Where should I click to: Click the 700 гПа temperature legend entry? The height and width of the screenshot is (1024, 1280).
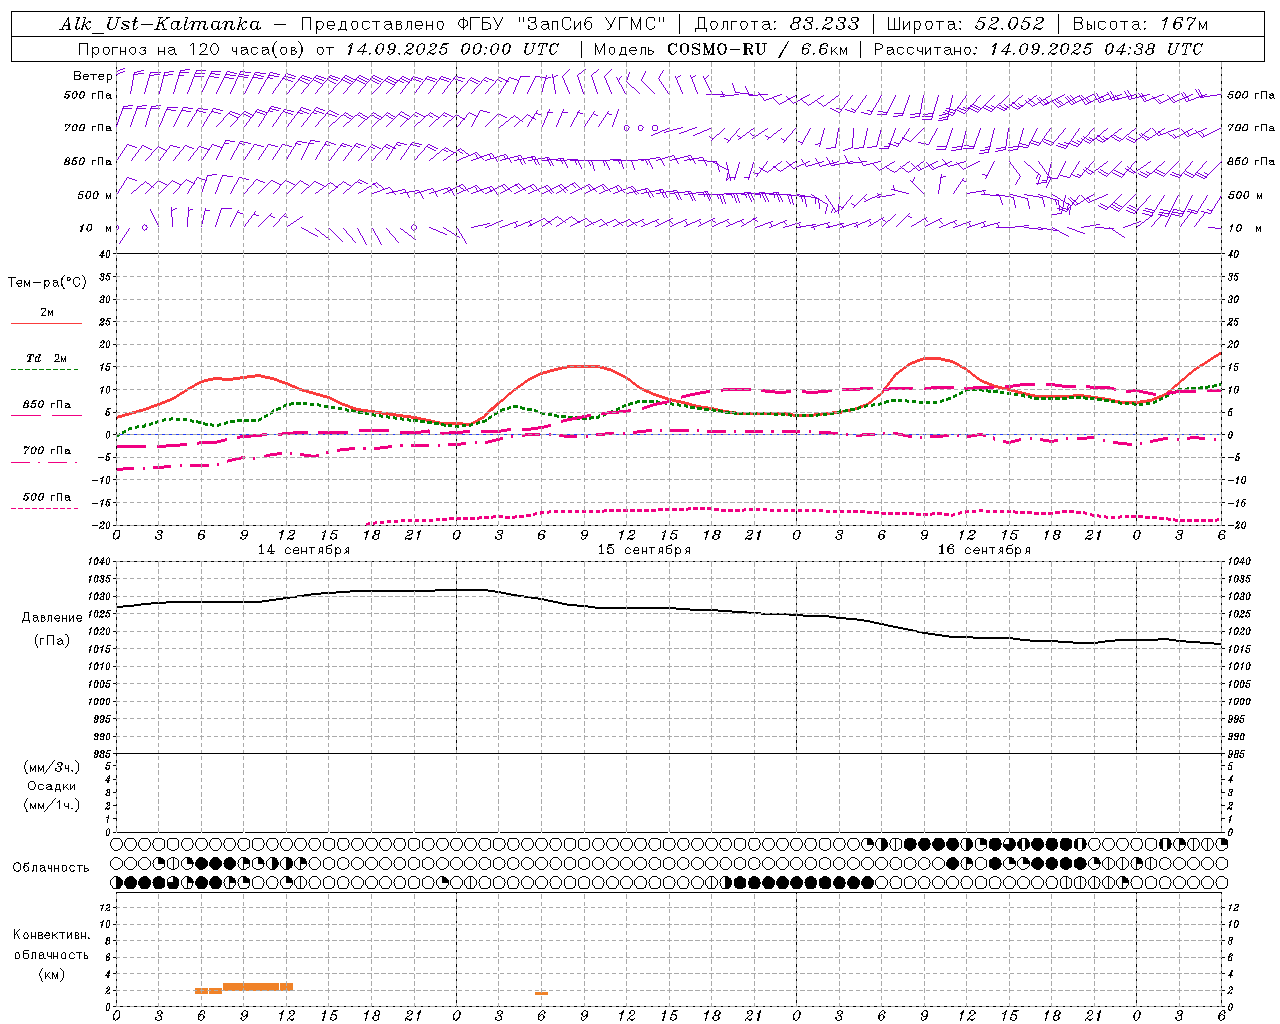pyautogui.click(x=46, y=451)
